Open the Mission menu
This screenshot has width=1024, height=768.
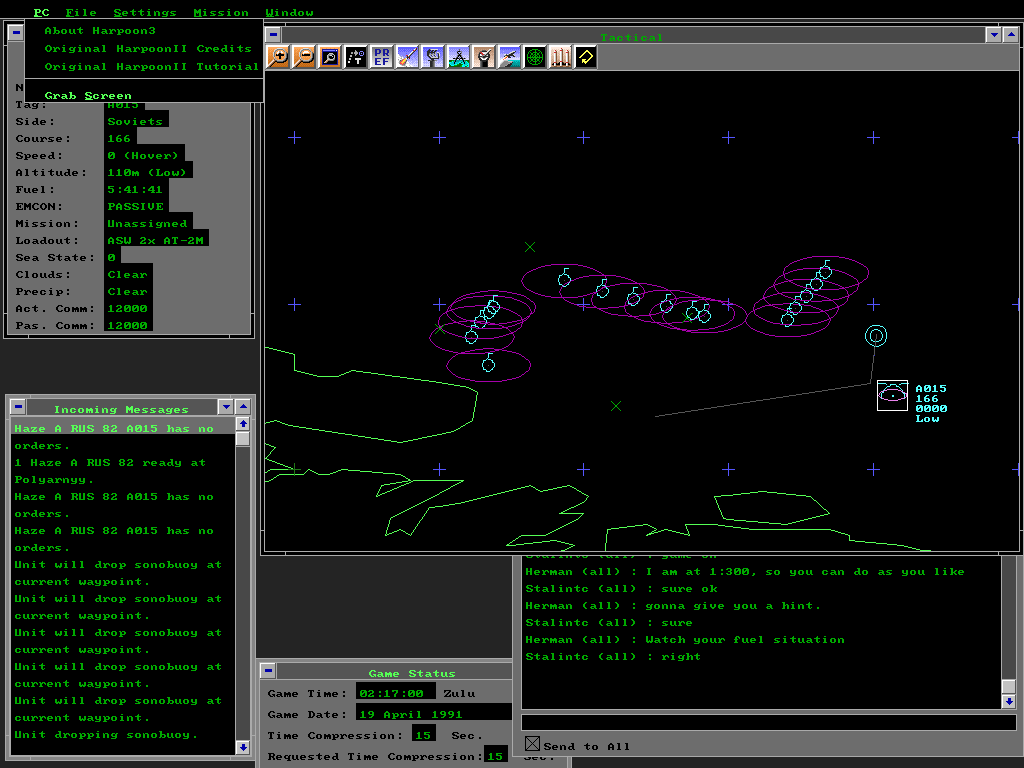tap(221, 12)
